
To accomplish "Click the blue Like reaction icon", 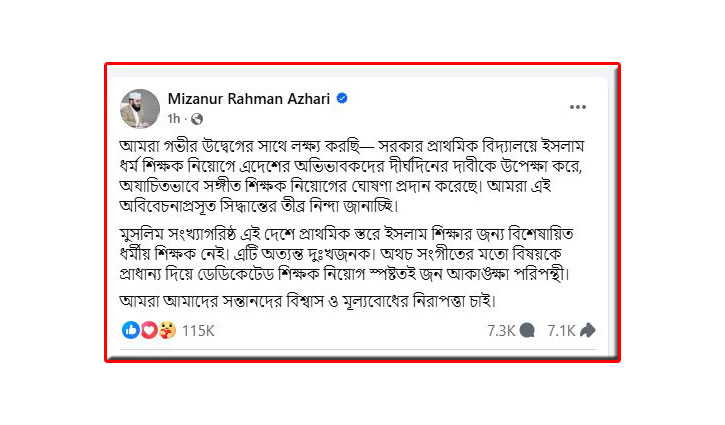I will click(x=131, y=329).
